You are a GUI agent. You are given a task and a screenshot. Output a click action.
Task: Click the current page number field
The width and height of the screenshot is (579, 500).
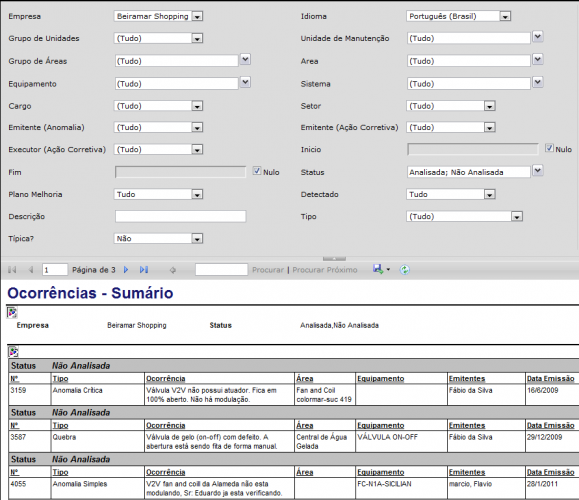coord(55,270)
